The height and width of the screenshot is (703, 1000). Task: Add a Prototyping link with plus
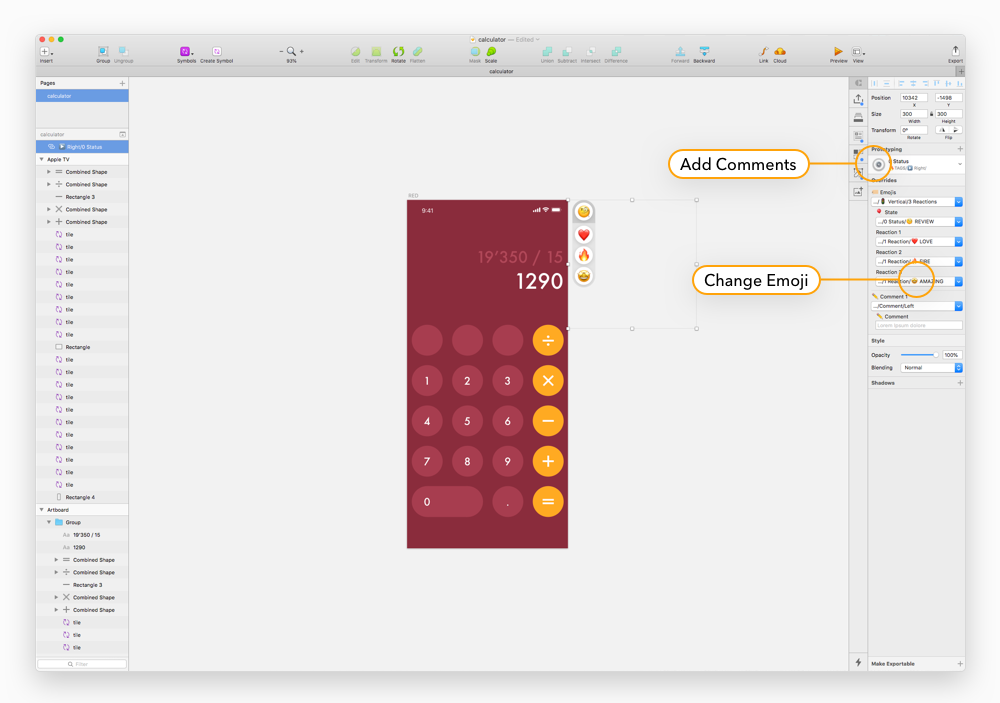960,149
